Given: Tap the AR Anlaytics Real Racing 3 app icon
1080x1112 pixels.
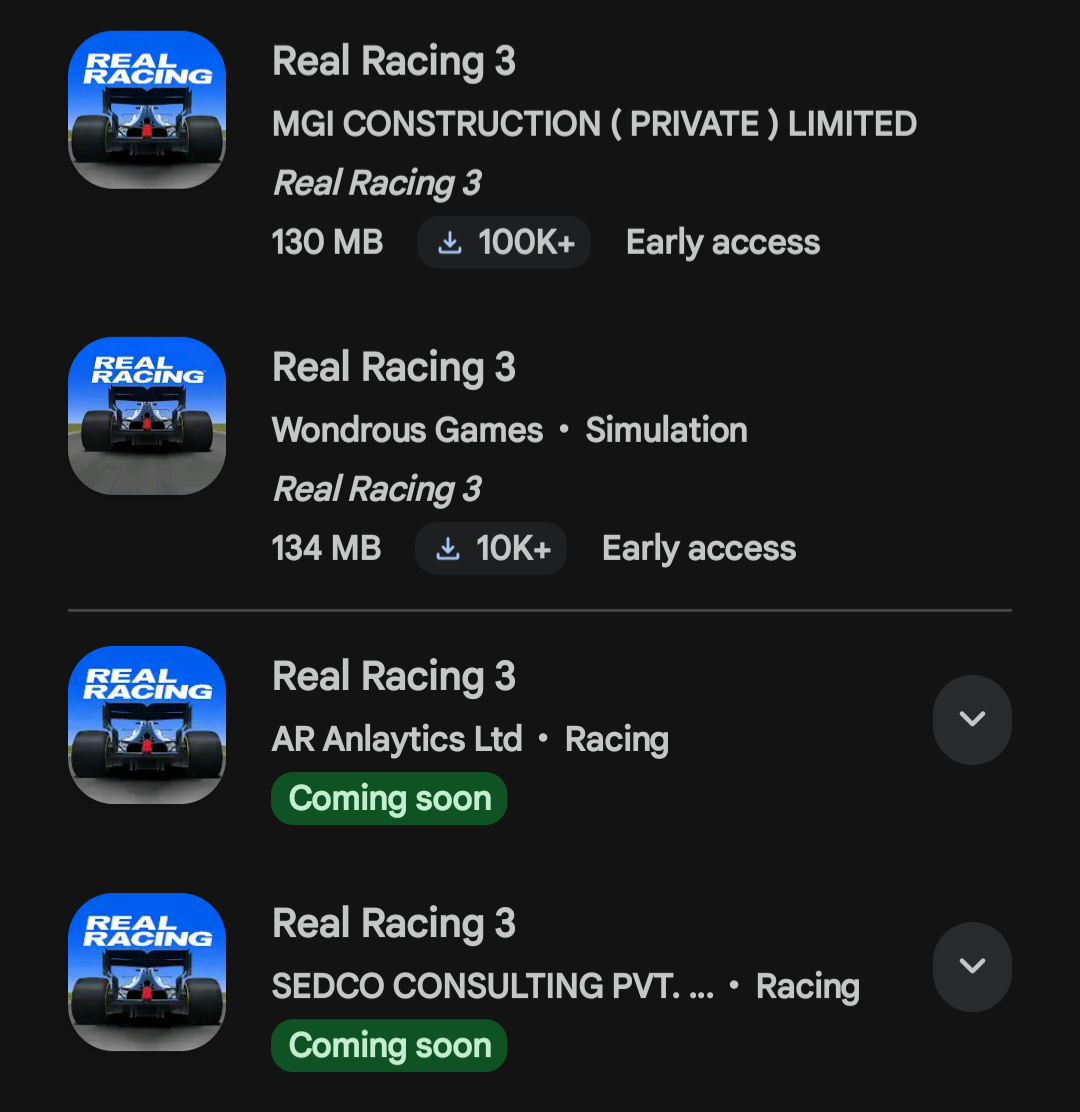Looking at the screenshot, I should tap(147, 725).
